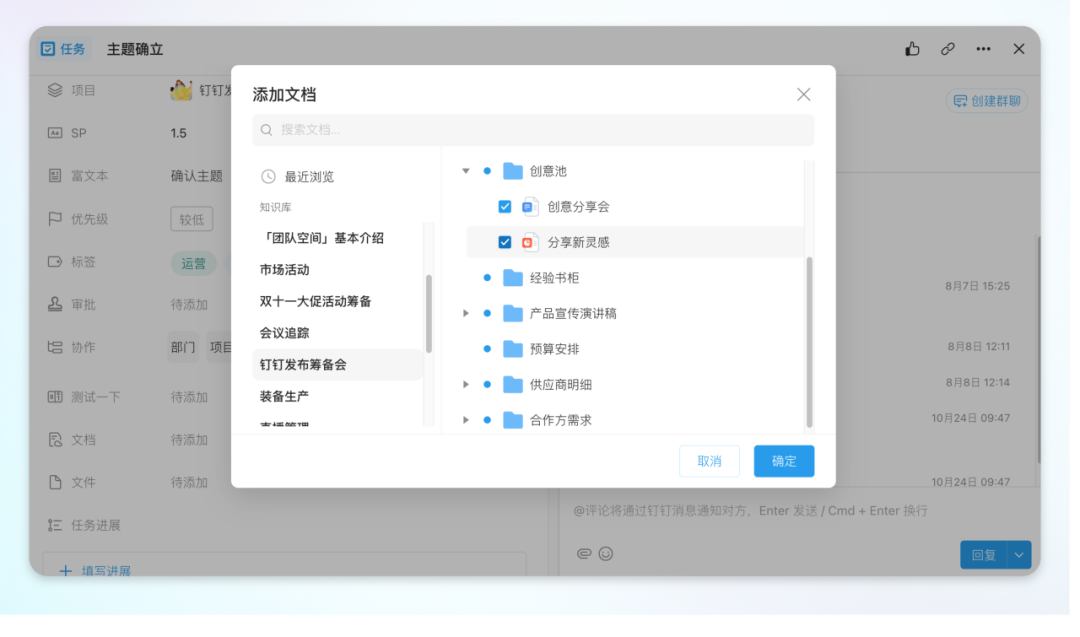Copy task link via chain icon
Screen dimensions: 1080x637
click(948, 49)
